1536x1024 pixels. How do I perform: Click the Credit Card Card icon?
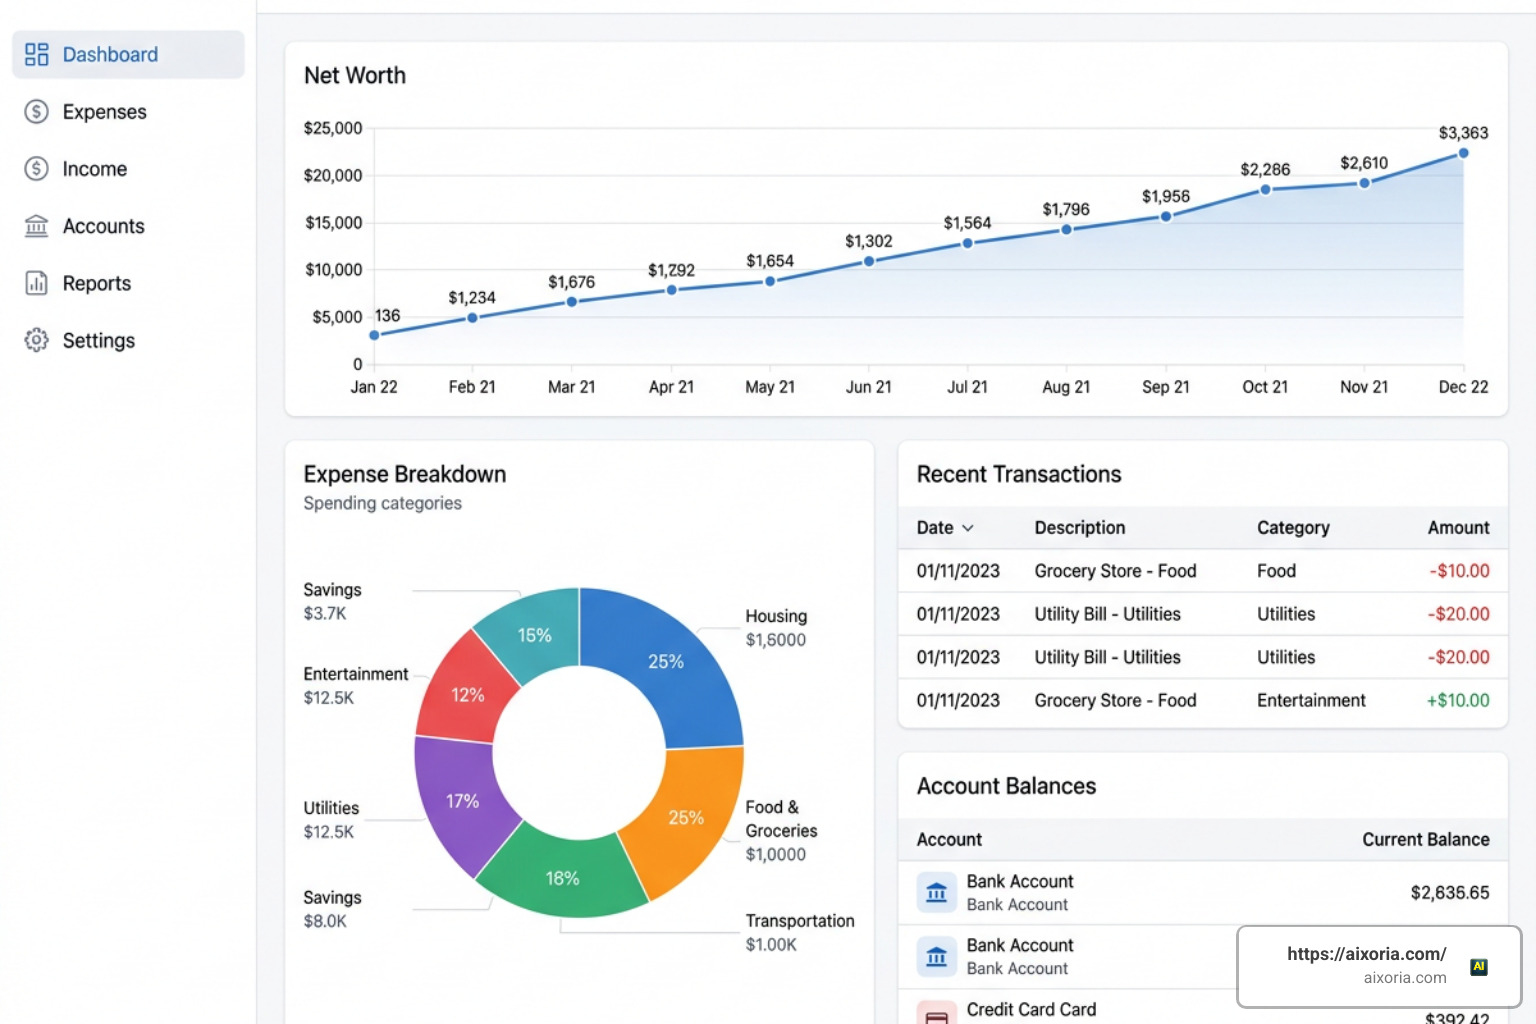click(x=936, y=1012)
